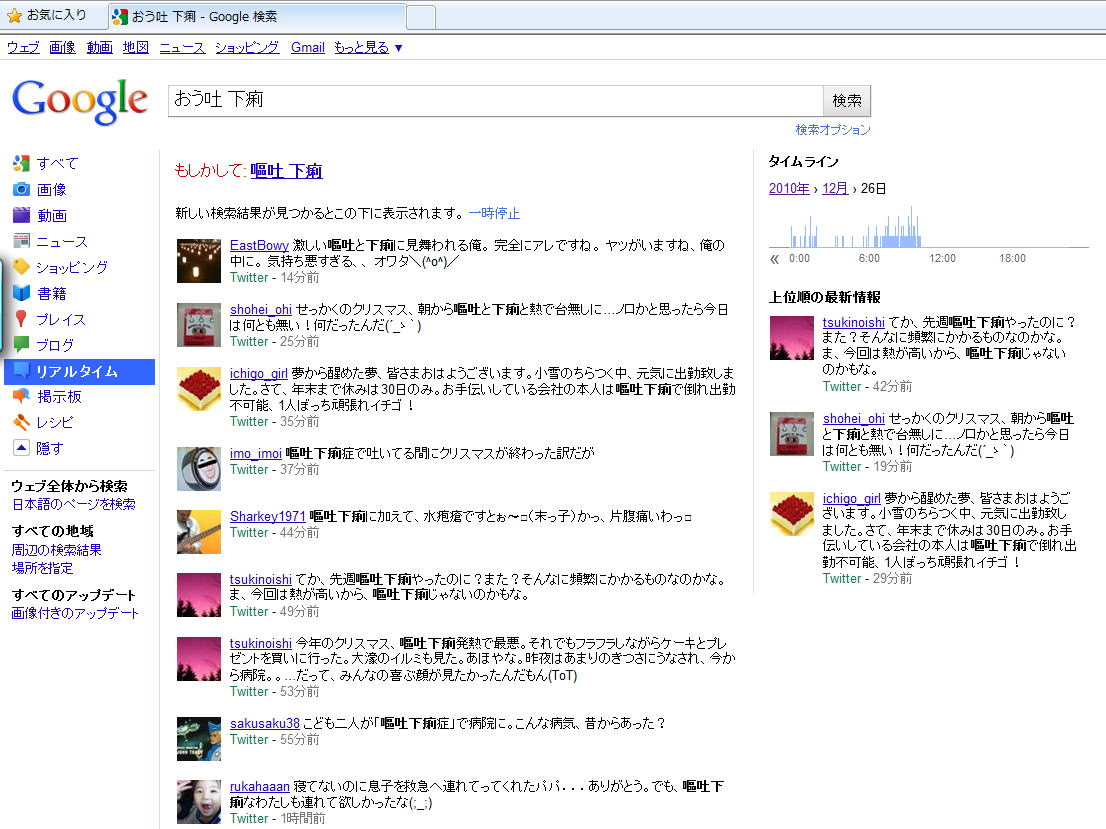Click 12月 in the timeline breadcrumb
The height and width of the screenshot is (829, 1106).
click(835, 188)
